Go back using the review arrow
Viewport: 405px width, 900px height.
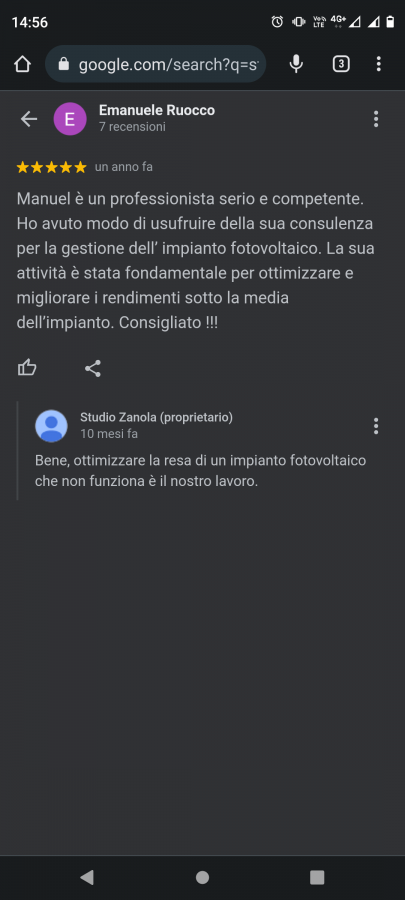[x=29, y=119]
